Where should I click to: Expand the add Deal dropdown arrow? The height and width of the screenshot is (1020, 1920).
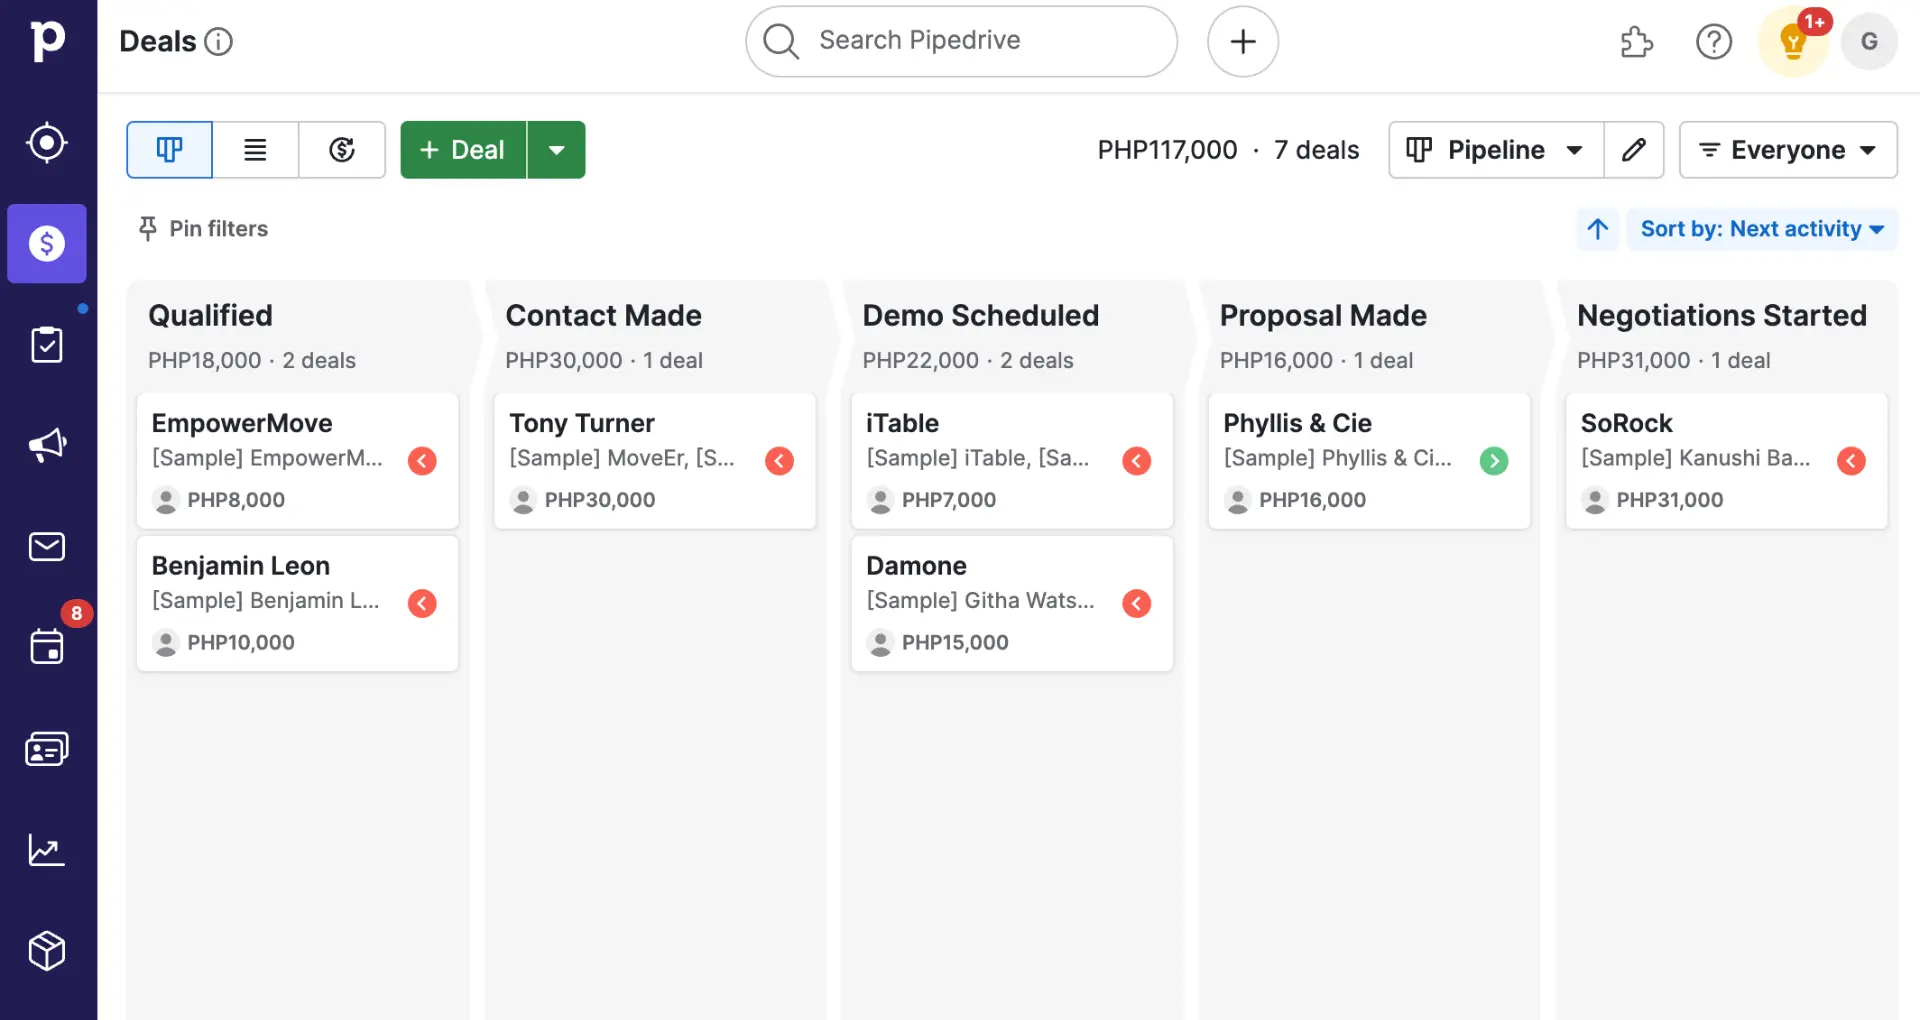[x=556, y=150]
